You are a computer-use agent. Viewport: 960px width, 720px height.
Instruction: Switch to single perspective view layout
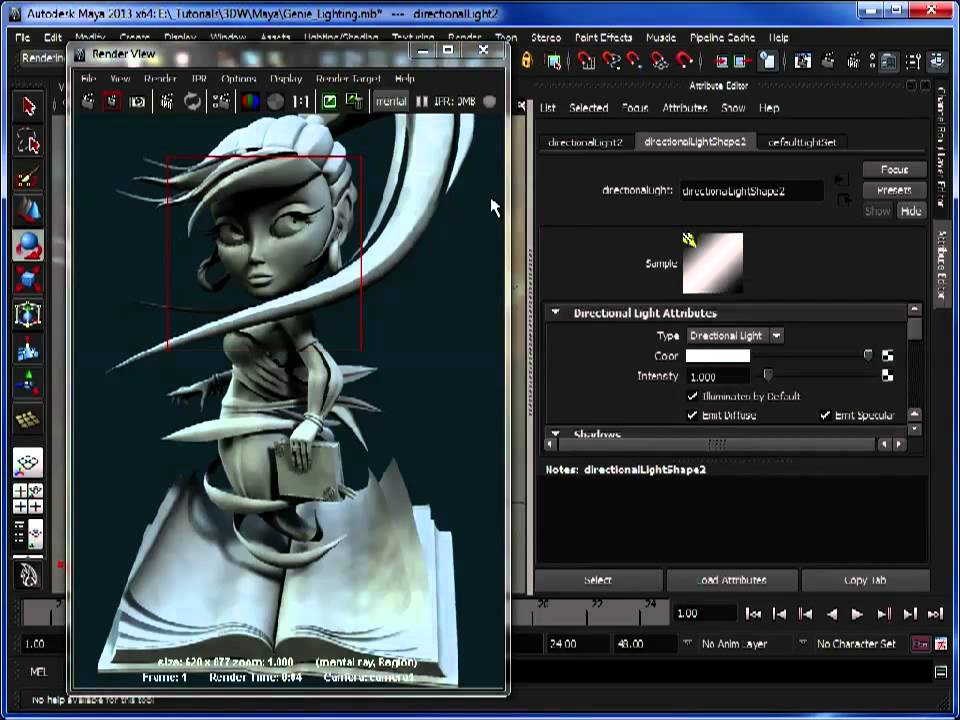click(x=28, y=463)
